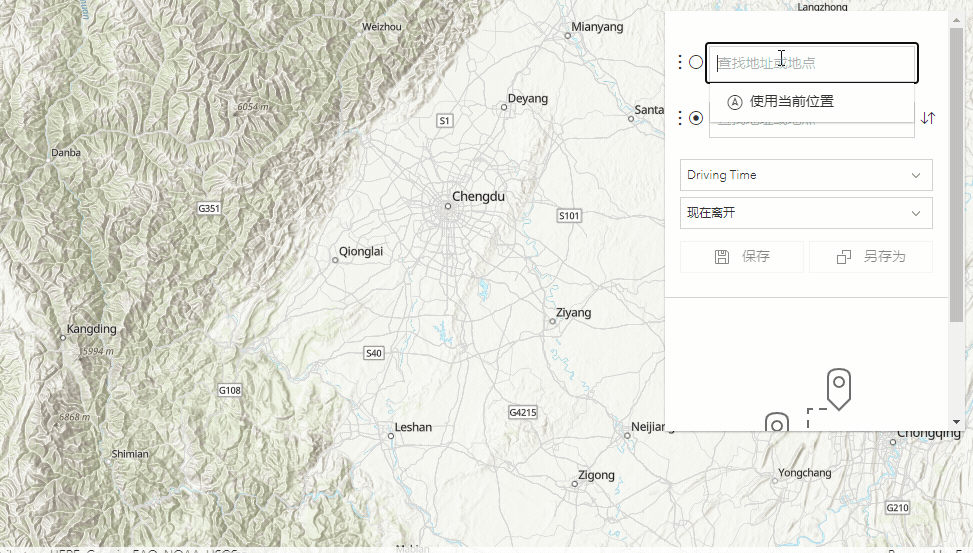This screenshot has height=553, width=973.
Task: Click the S1 highway shield
Action: point(444,120)
